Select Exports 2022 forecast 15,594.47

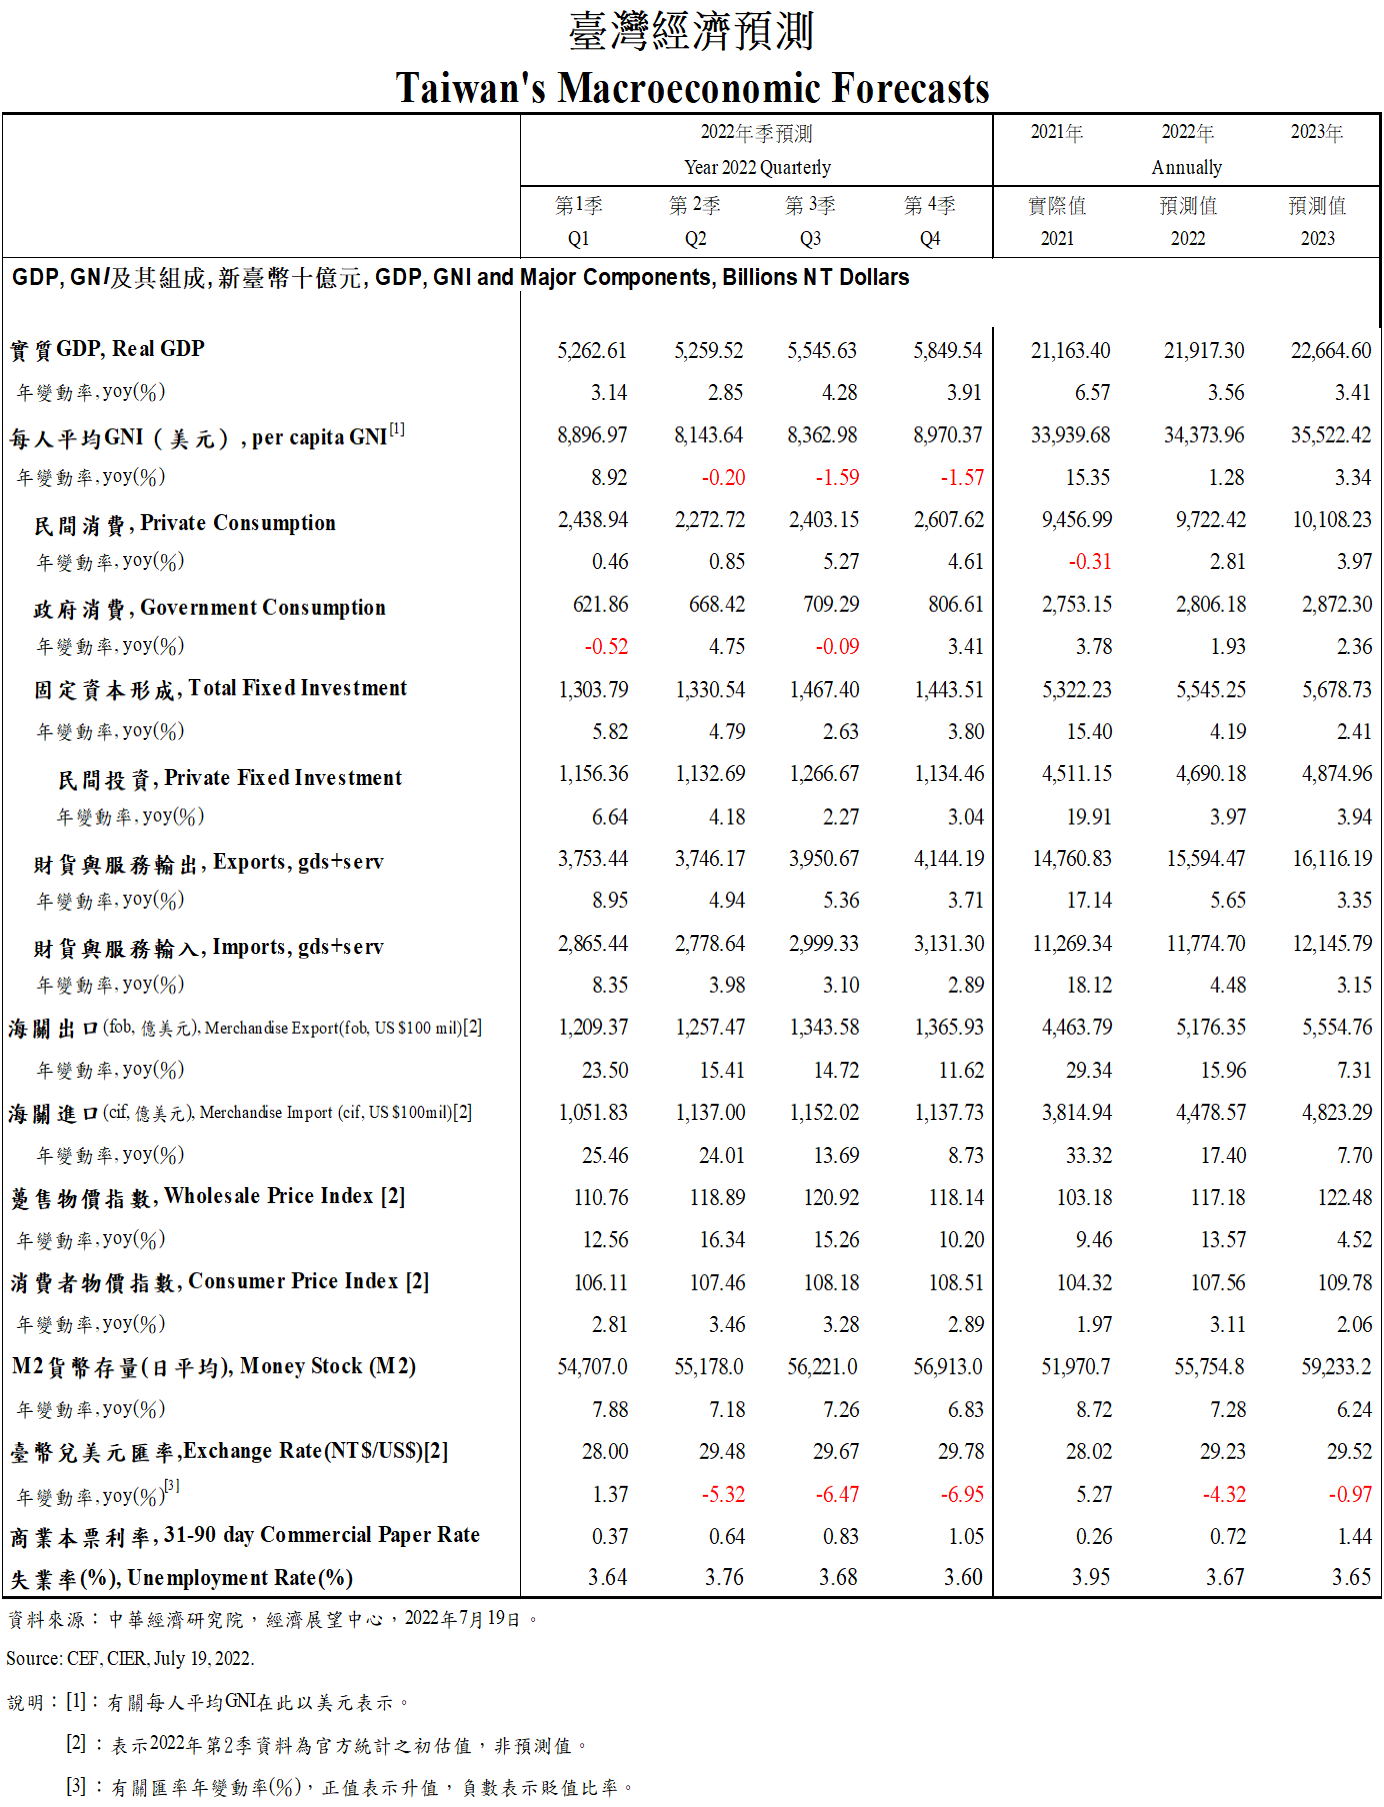(x=1206, y=859)
